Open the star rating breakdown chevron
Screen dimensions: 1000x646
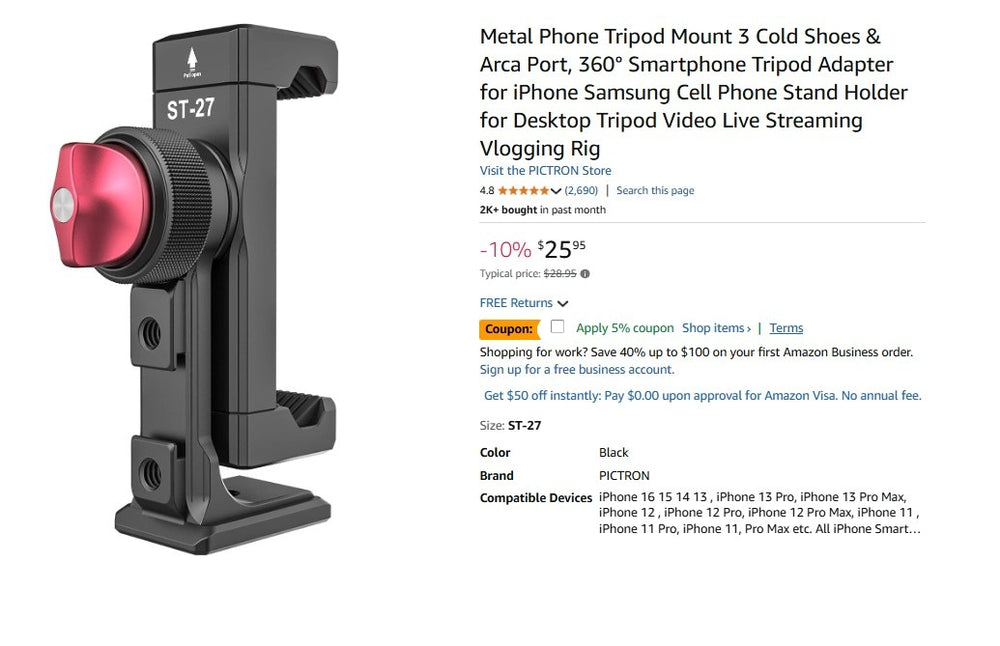pyautogui.click(x=556, y=191)
